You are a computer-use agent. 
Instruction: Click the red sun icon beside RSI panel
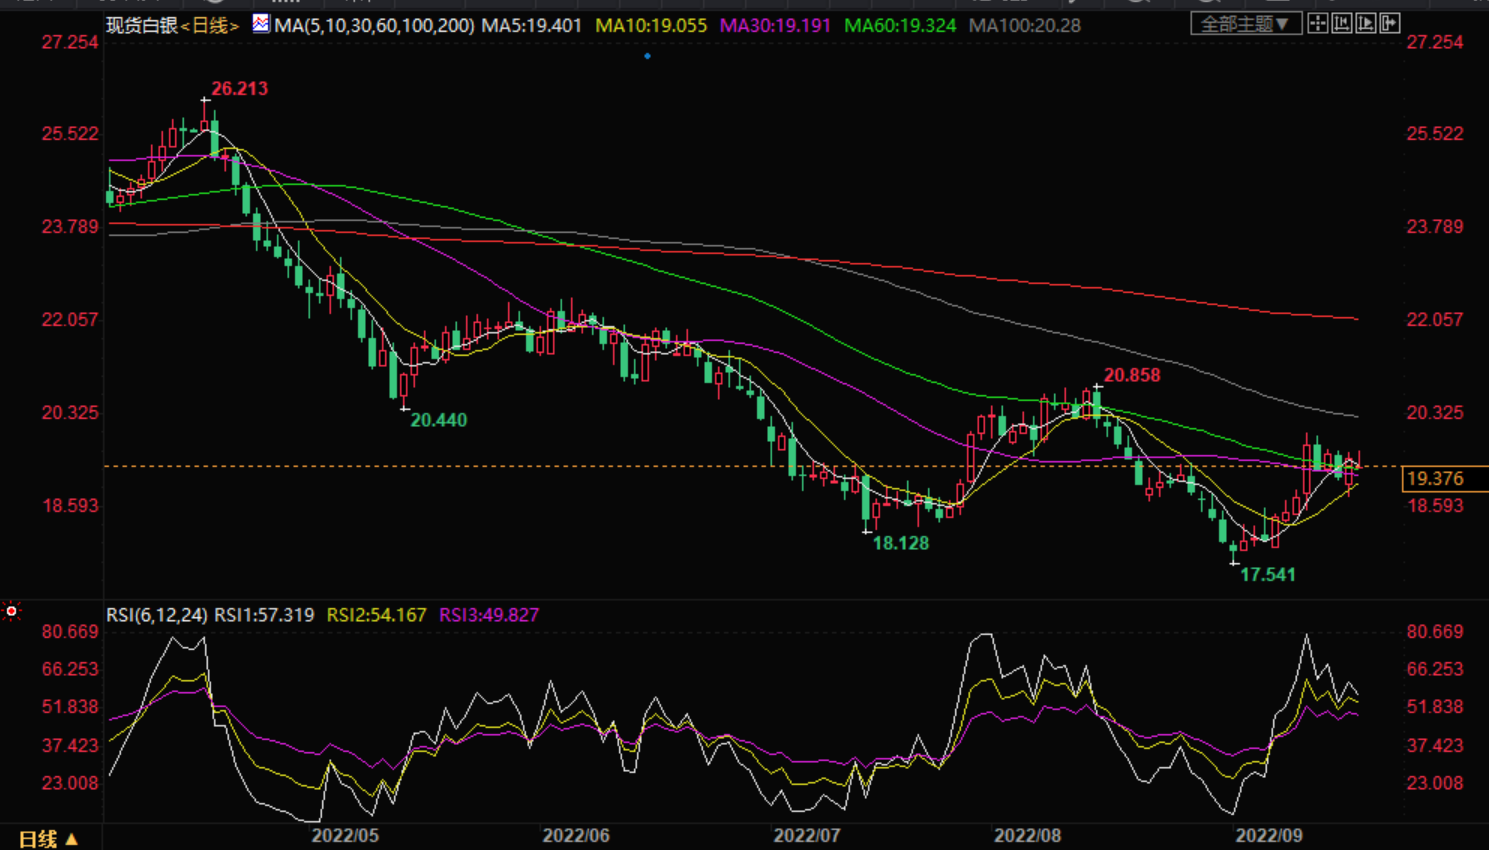tap(12, 611)
